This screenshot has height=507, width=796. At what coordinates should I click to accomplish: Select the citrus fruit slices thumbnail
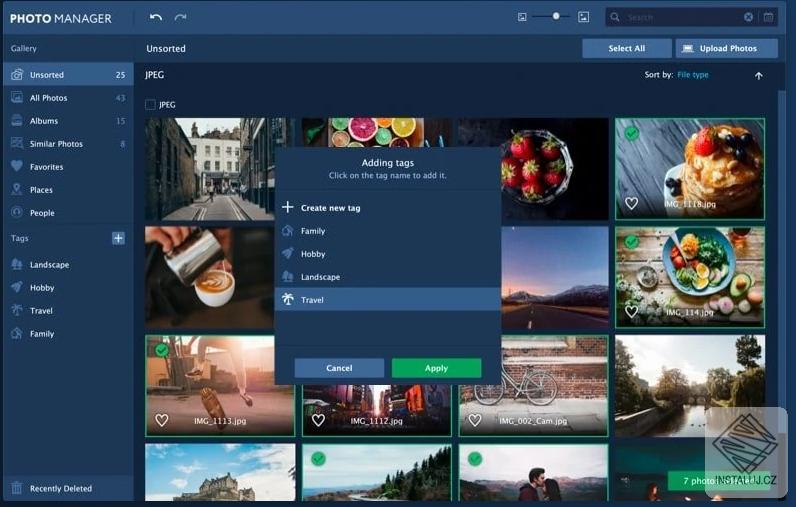pos(377,132)
